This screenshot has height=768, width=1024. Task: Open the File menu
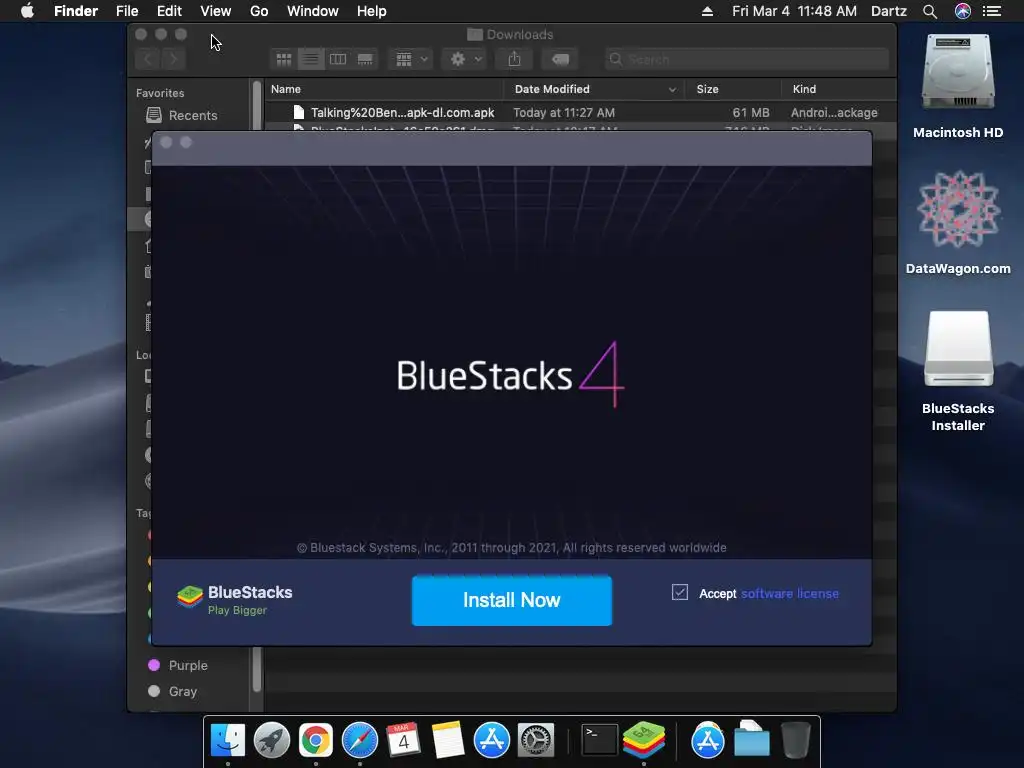tap(127, 11)
